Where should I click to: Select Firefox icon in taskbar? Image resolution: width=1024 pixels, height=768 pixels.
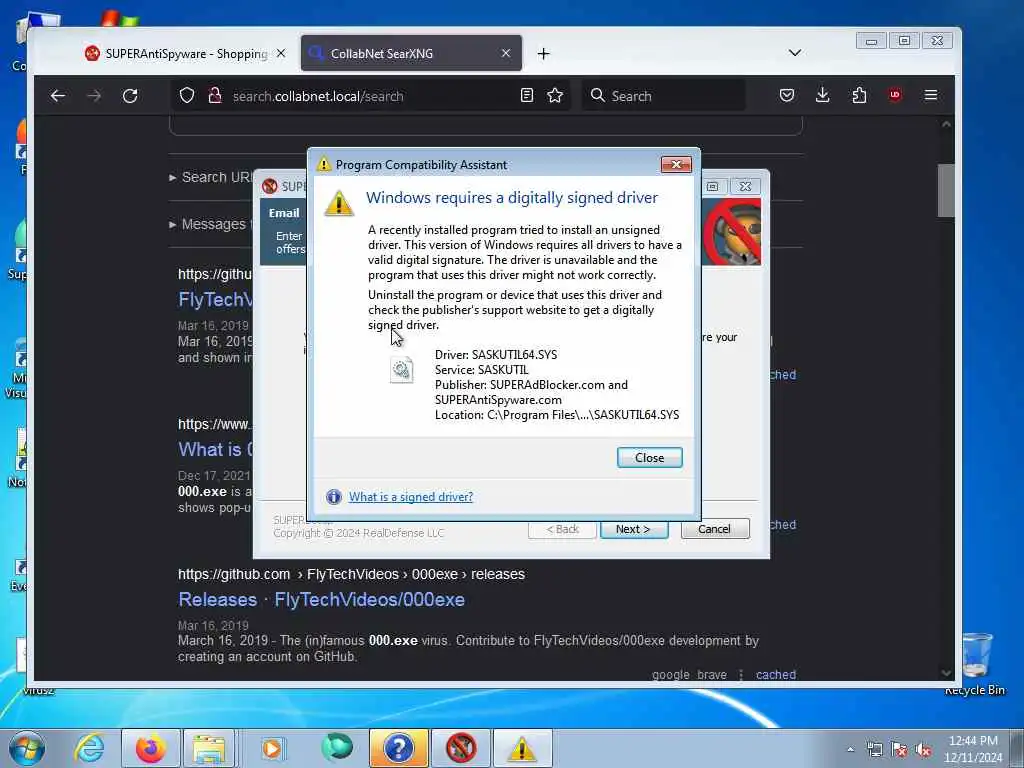click(x=150, y=748)
